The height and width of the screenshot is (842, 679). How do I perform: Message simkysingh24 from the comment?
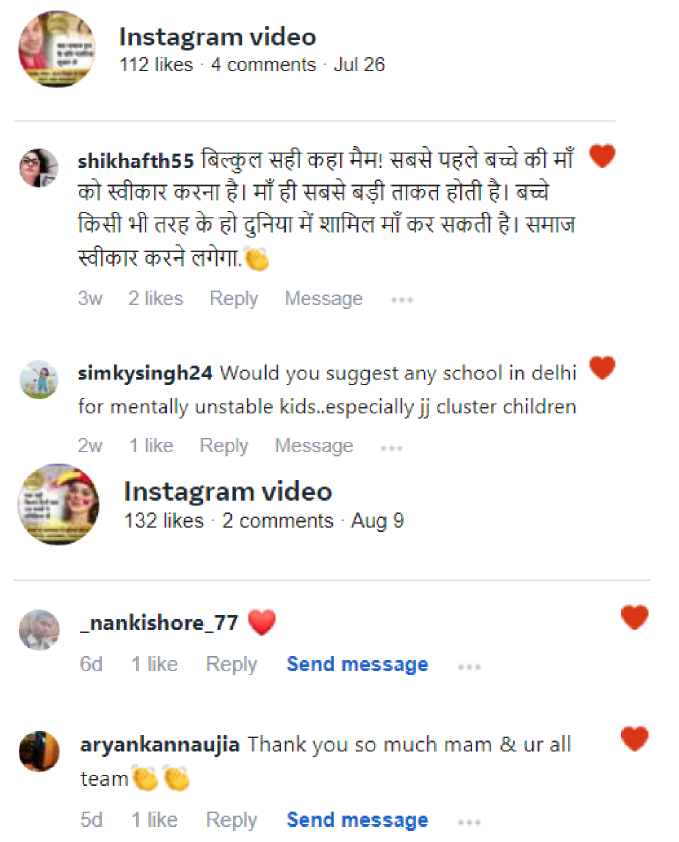tap(314, 446)
